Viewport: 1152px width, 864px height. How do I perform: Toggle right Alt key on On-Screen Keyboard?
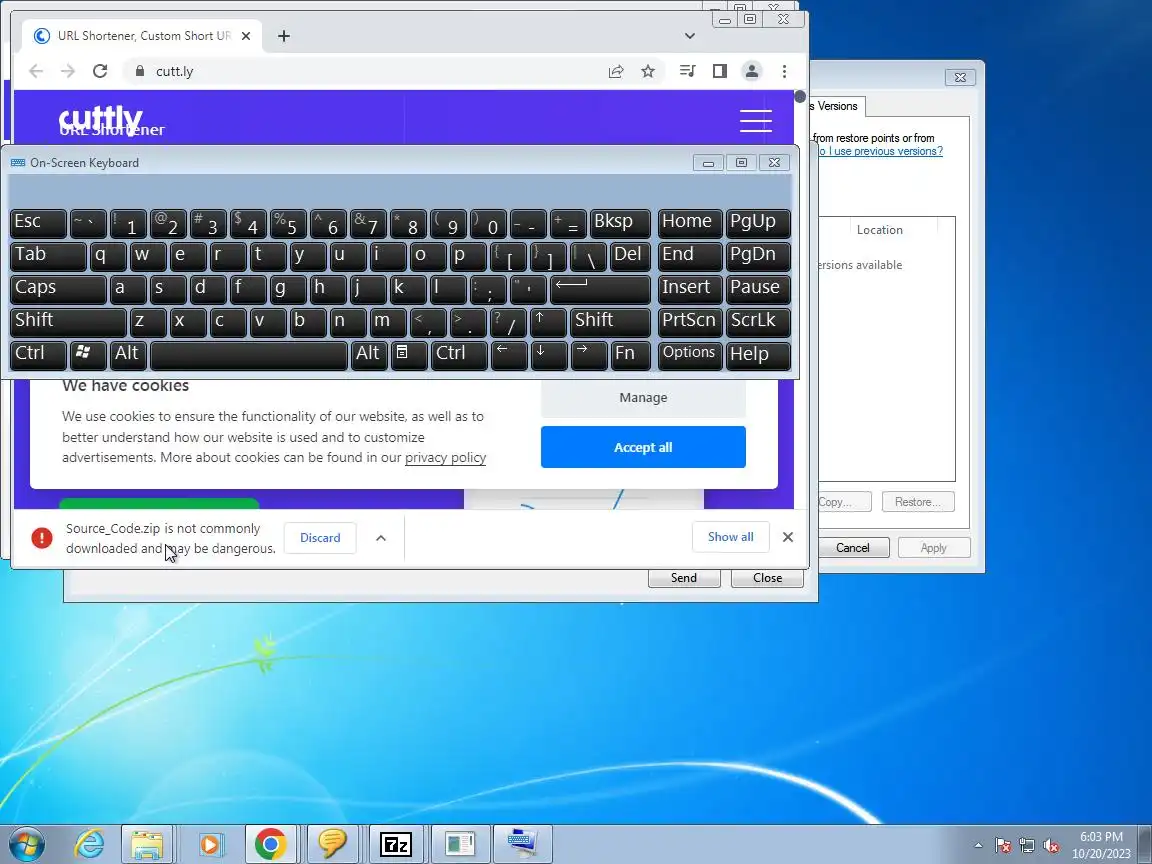(x=368, y=355)
